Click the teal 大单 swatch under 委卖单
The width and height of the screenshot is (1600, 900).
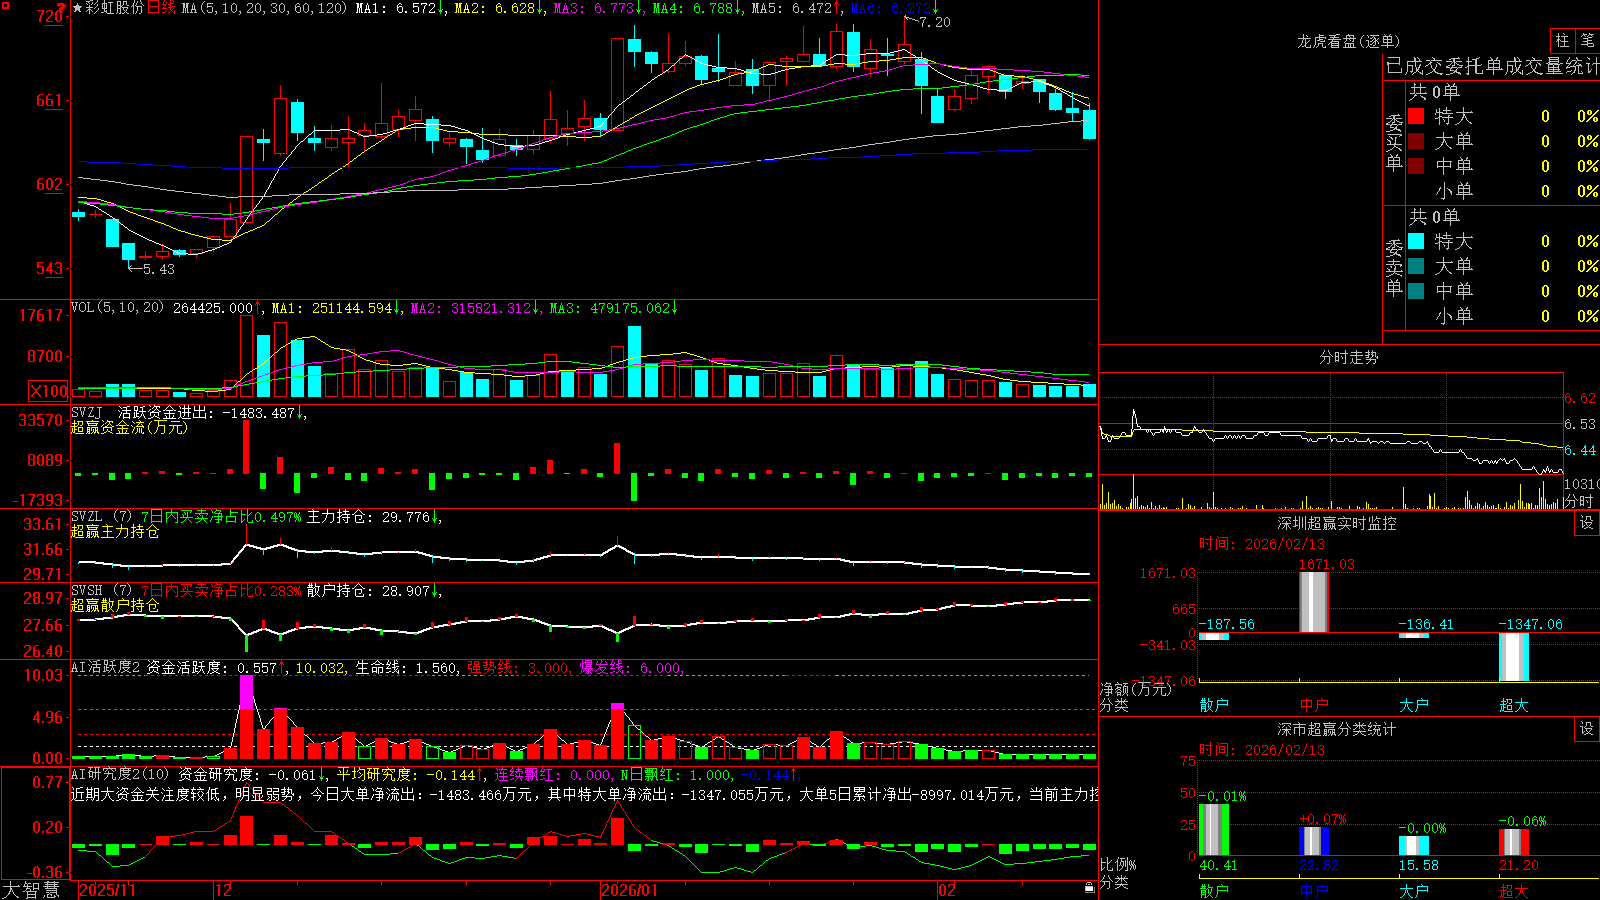pyautogui.click(x=1416, y=266)
